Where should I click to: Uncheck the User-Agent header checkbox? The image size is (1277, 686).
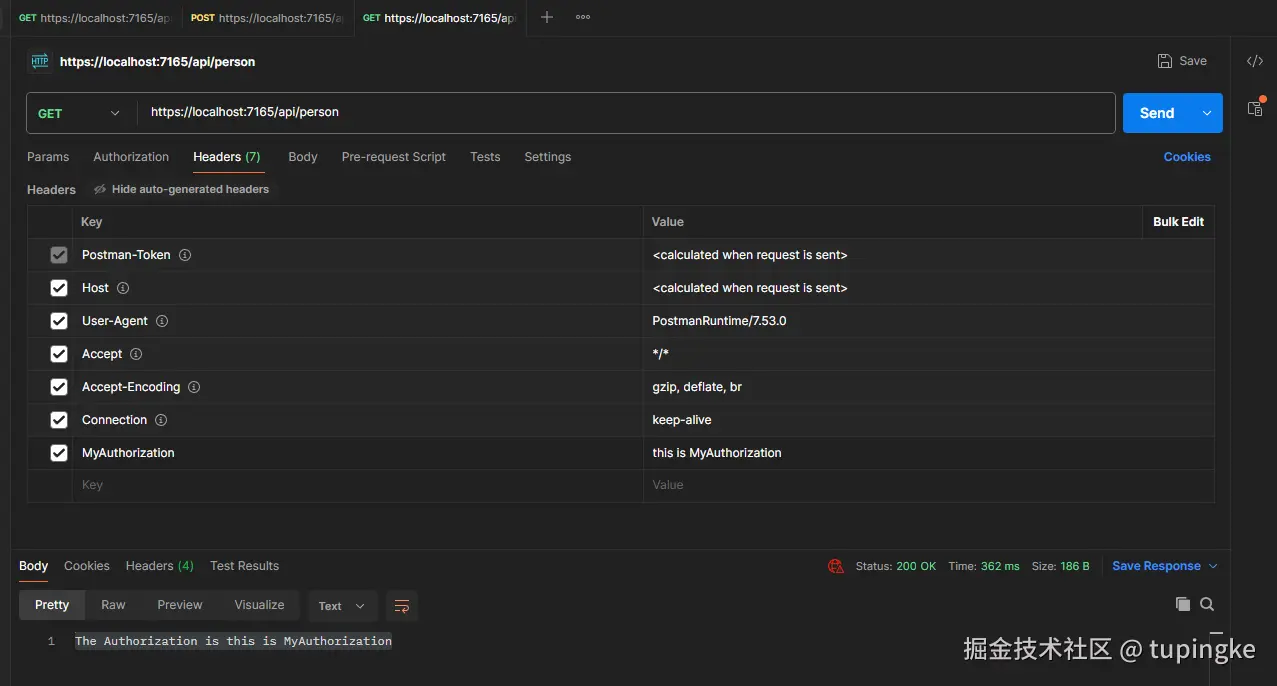point(59,321)
